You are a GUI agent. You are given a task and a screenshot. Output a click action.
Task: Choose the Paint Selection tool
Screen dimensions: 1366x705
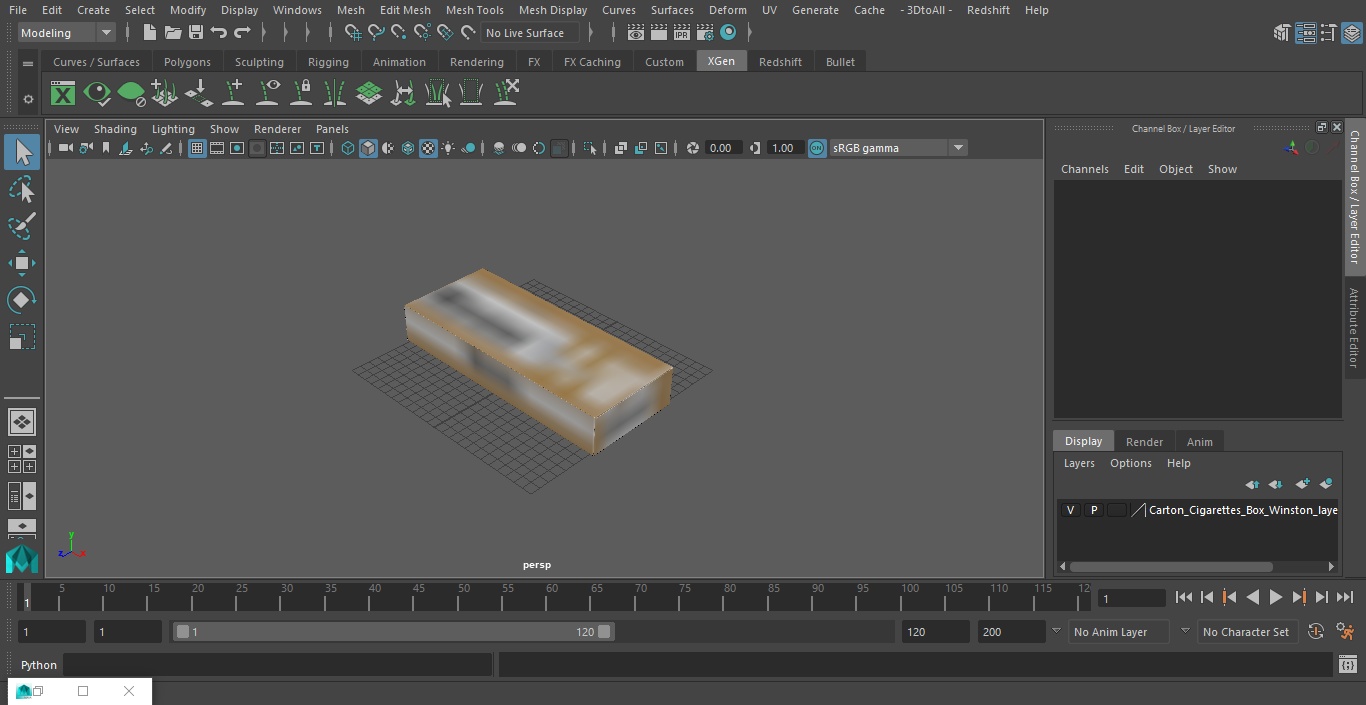click(22, 226)
